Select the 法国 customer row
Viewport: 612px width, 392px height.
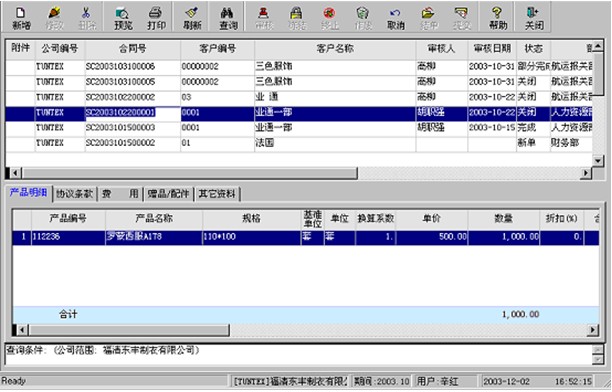[x=300, y=143]
